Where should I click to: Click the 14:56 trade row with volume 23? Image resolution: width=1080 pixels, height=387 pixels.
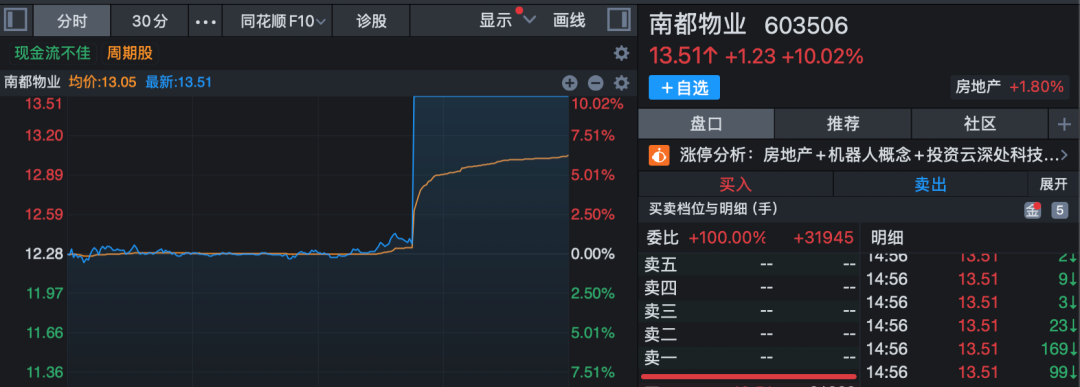click(x=971, y=325)
